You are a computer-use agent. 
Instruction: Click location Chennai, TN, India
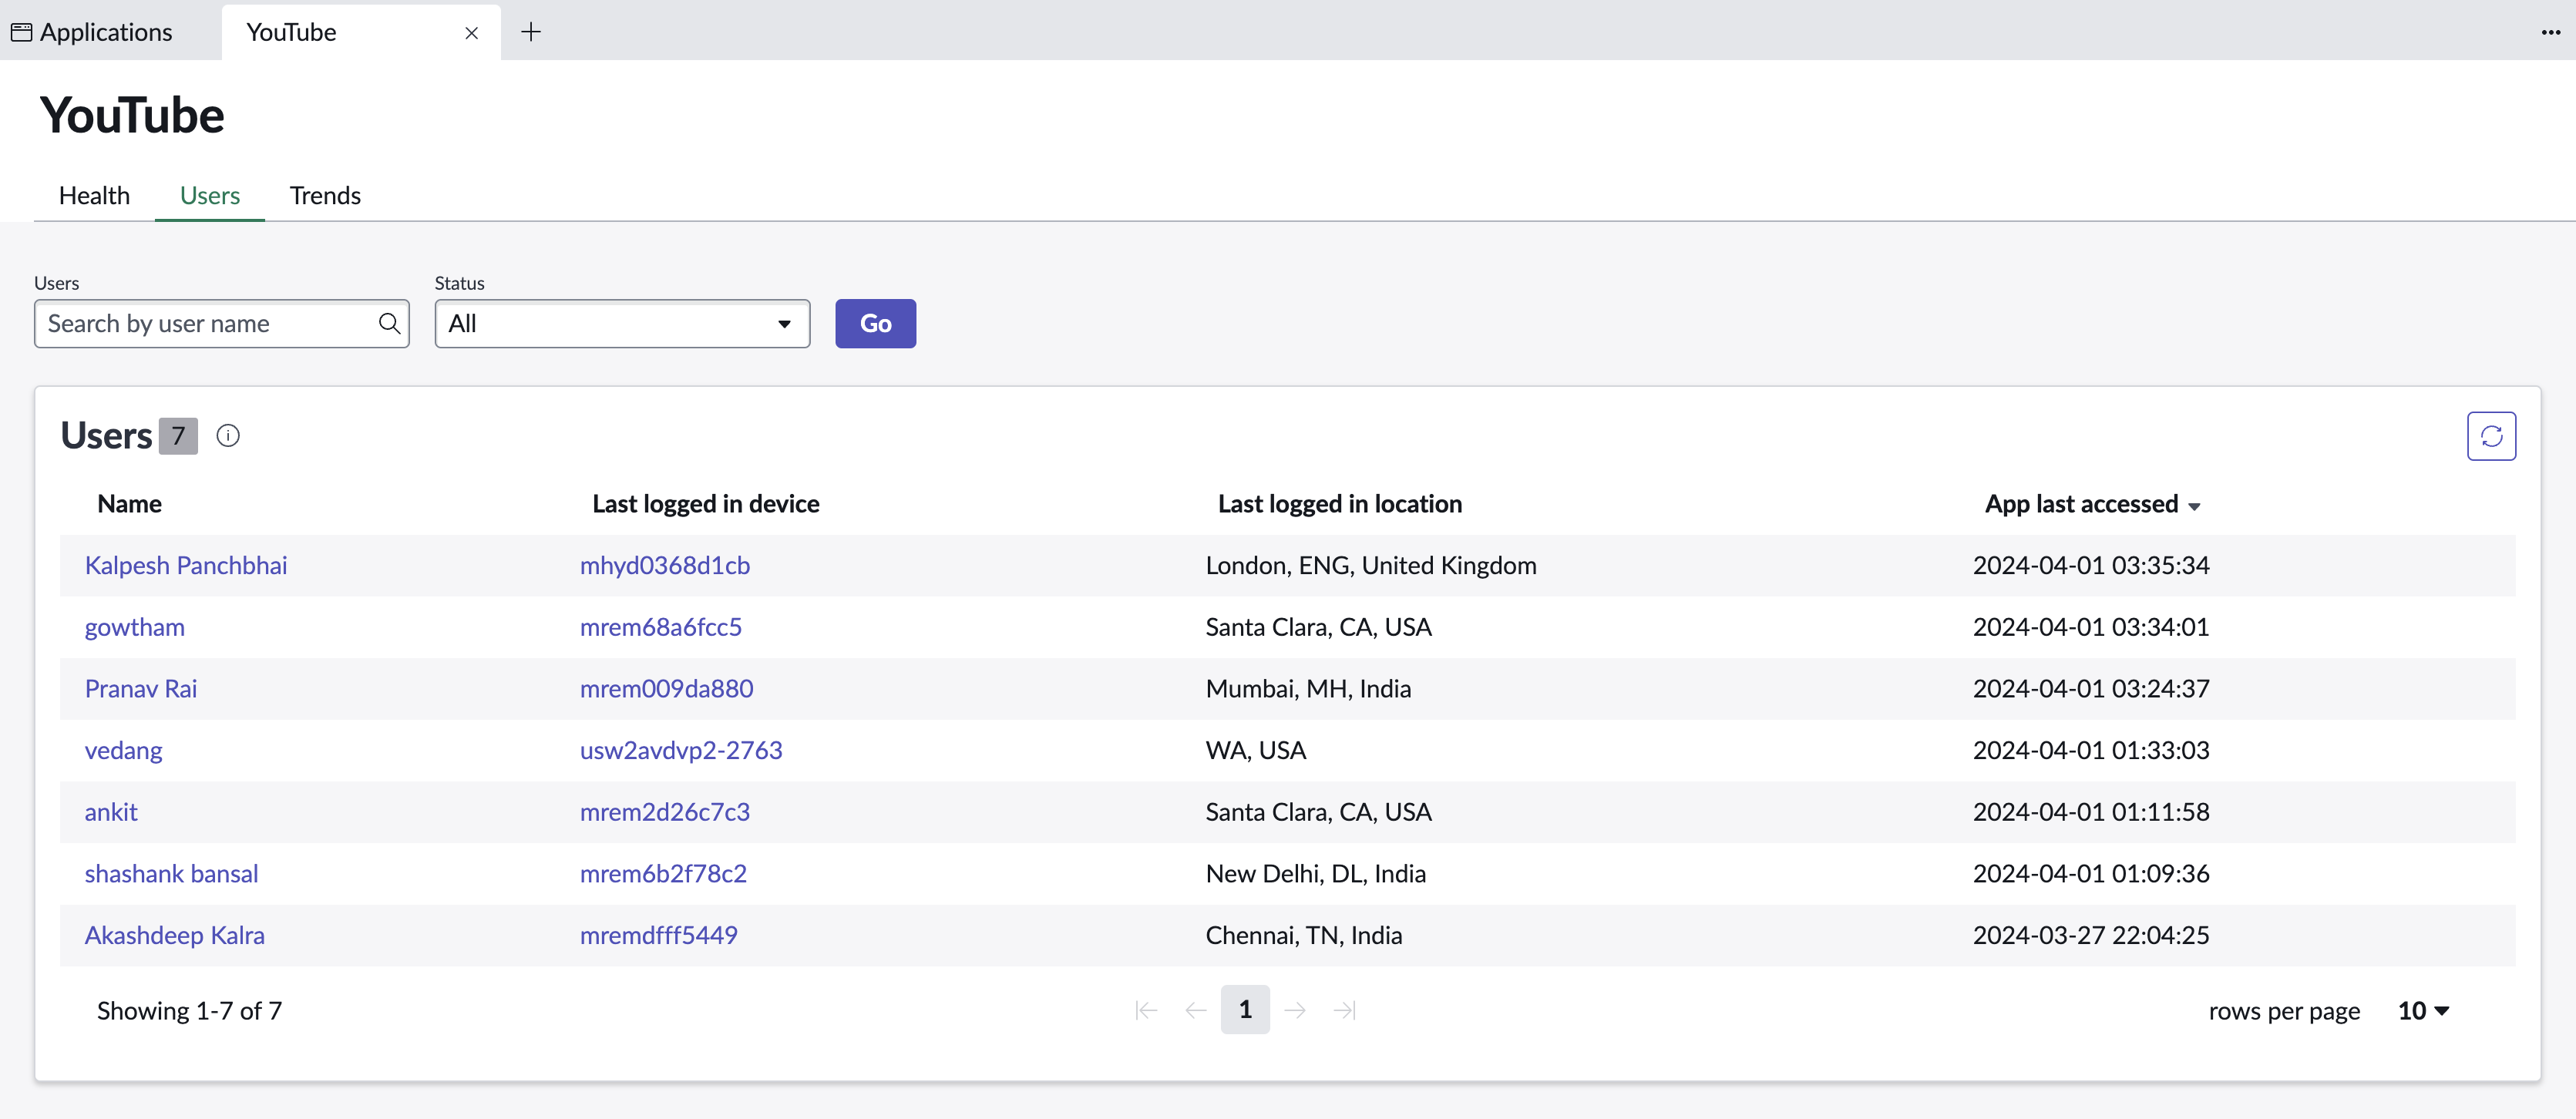[1304, 936]
